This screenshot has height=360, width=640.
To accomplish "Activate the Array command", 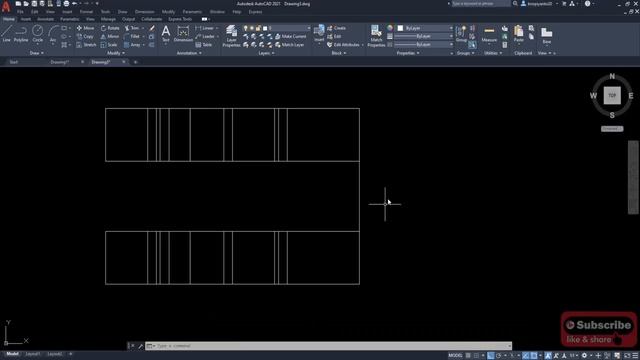I will 133,44.
